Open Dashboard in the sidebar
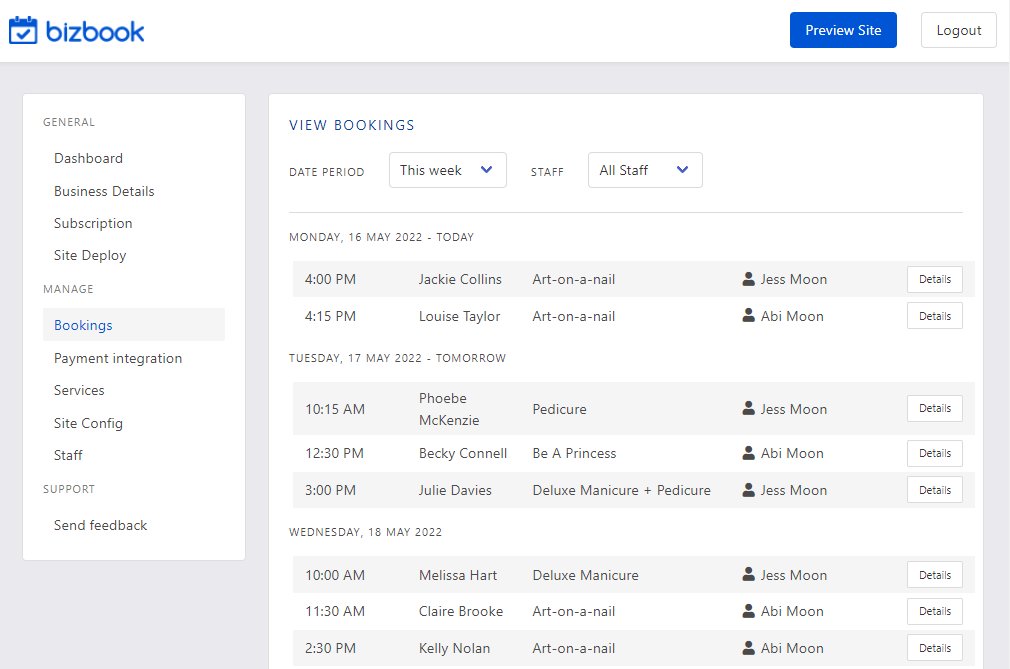1010x669 pixels. click(x=88, y=158)
